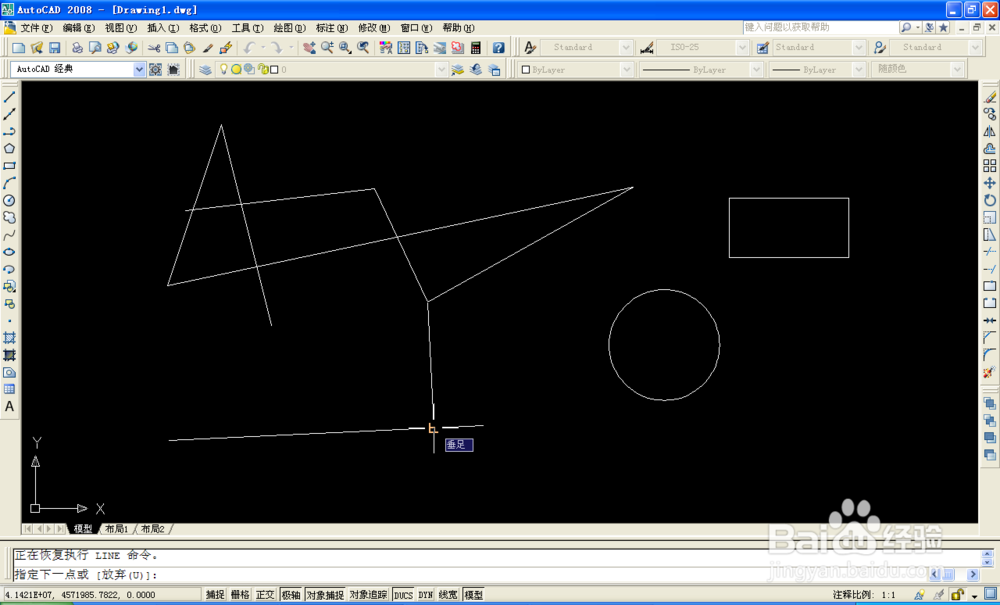Activate the Pan realtime hand icon
The width and height of the screenshot is (1000, 605).
(309, 48)
